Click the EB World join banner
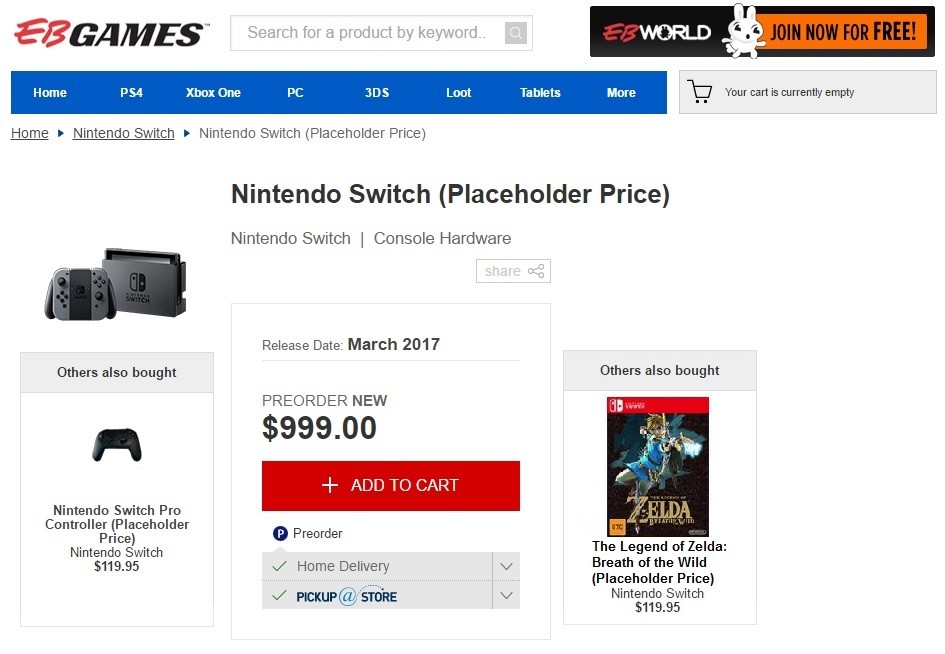 click(x=762, y=32)
